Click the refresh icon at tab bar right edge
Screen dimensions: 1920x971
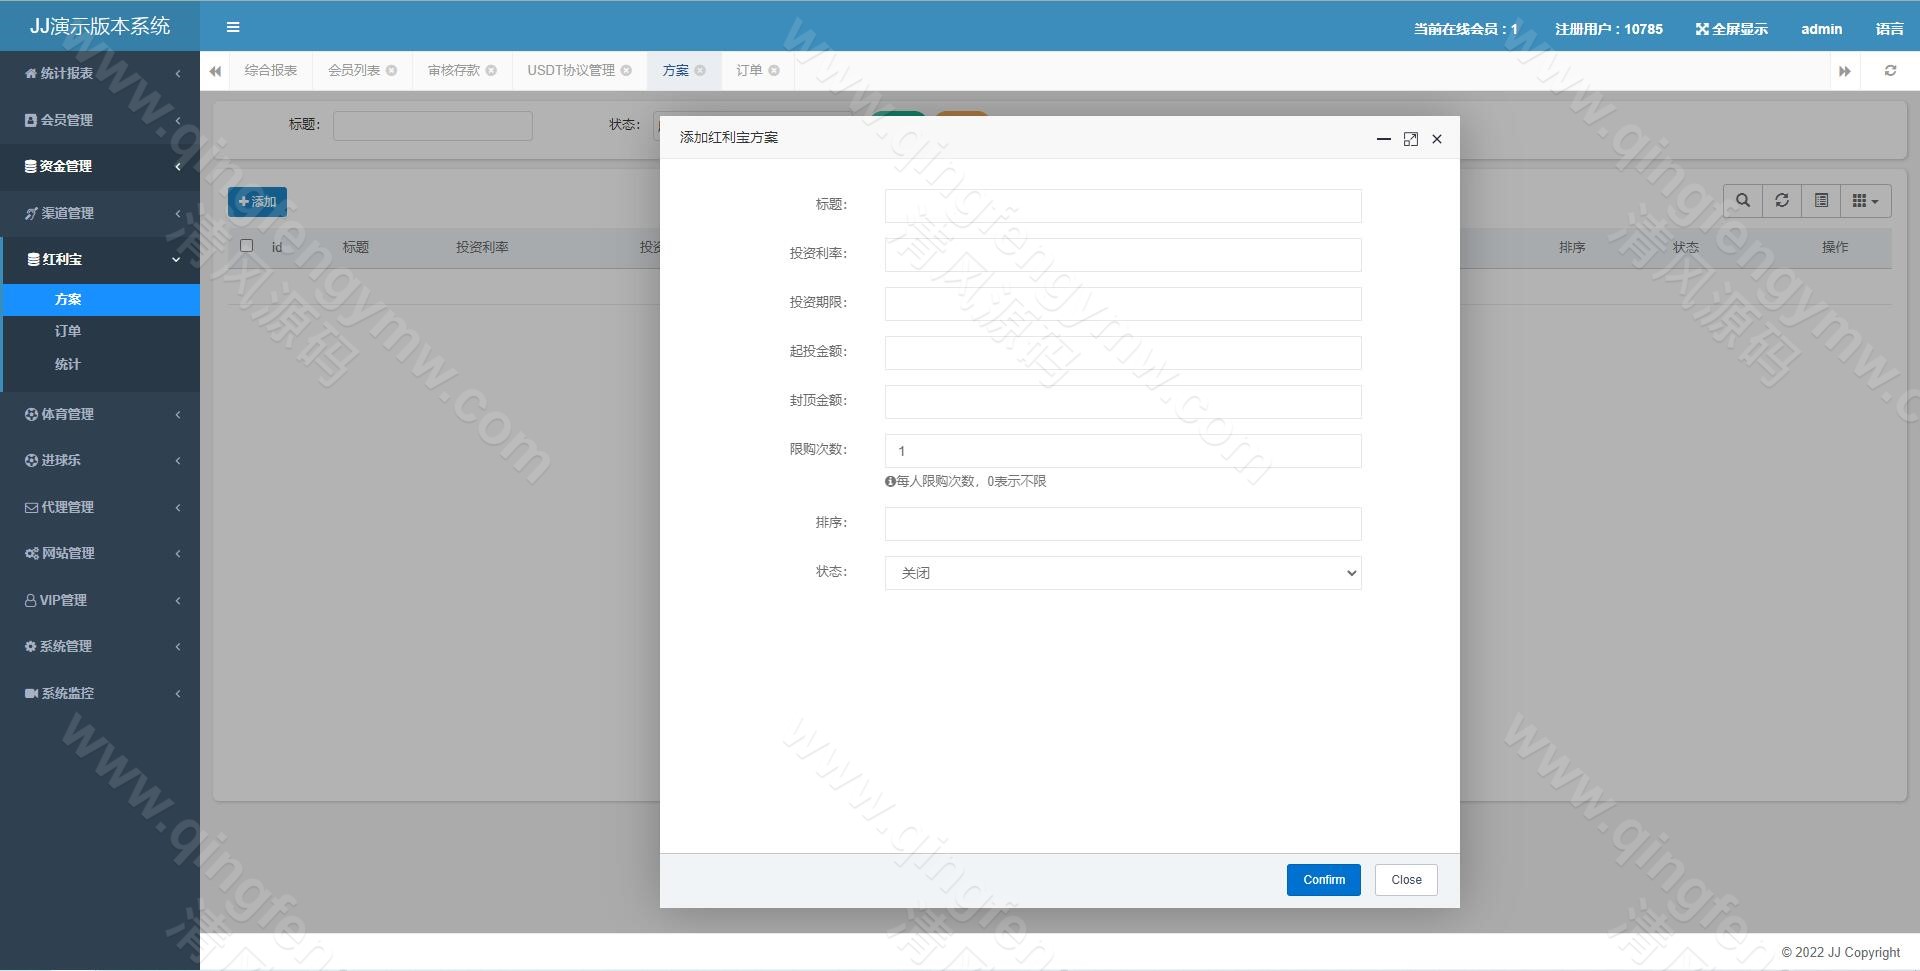(1890, 70)
